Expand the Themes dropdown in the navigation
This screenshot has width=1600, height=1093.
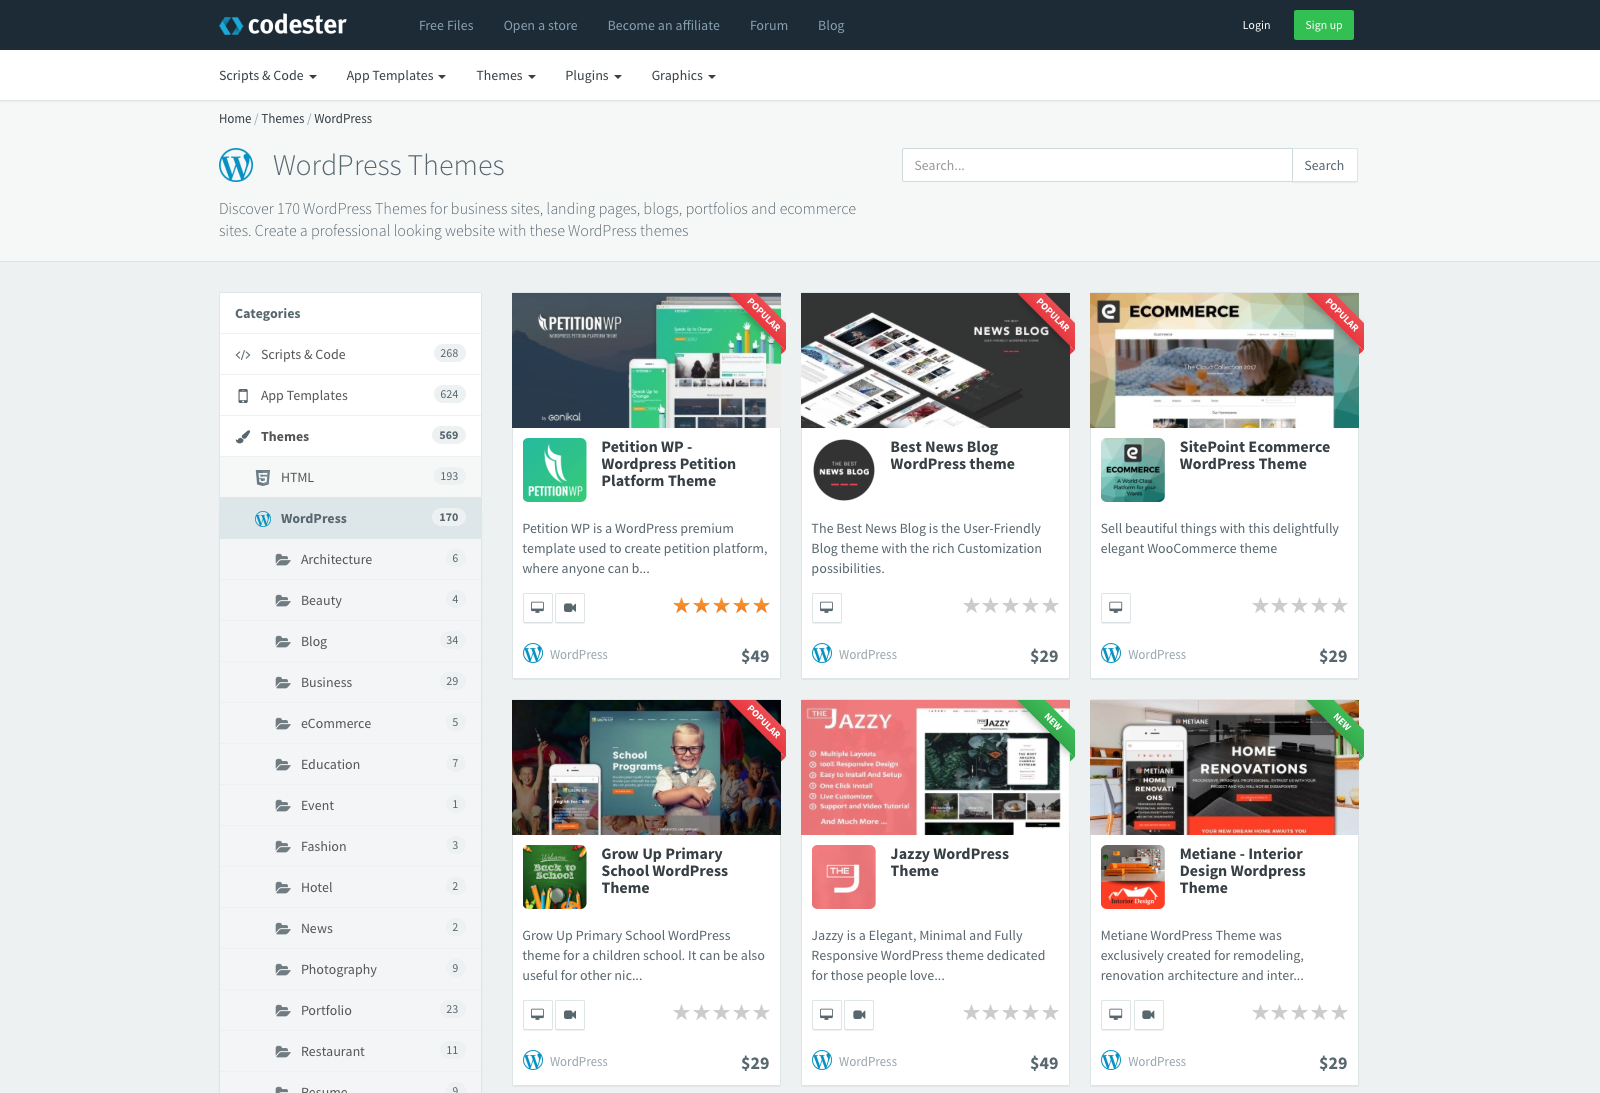tap(505, 75)
